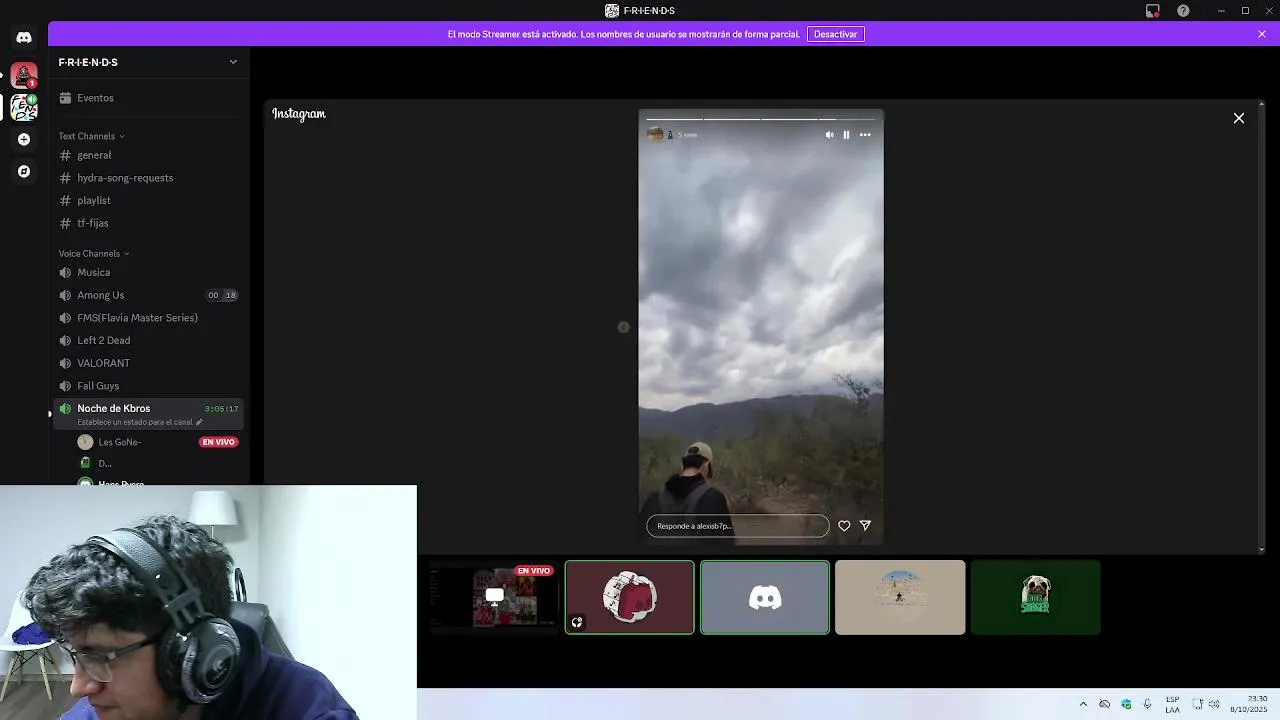Add a server with the plus icon
The width and height of the screenshot is (1280, 720).
point(24,139)
